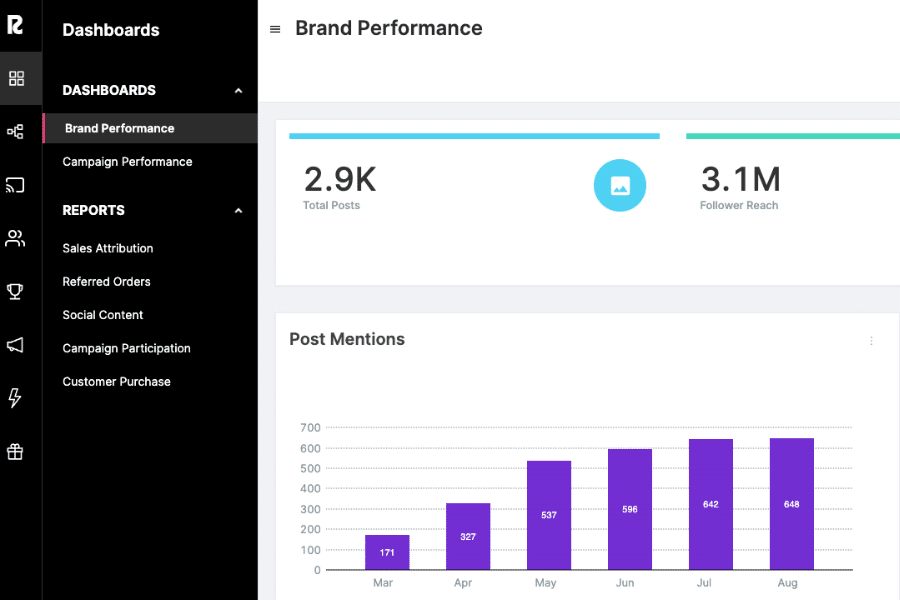This screenshot has width=900, height=600.
Task: Click the Aug bar showing 648 mentions
Action: [791, 504]
